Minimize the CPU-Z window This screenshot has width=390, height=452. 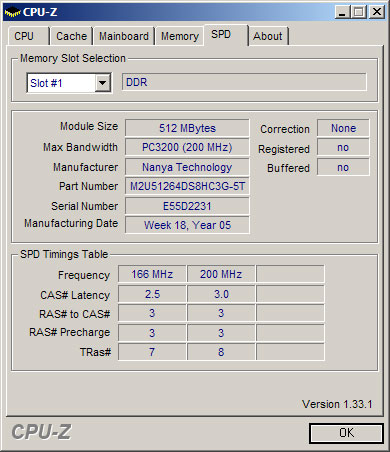[342, 12]
